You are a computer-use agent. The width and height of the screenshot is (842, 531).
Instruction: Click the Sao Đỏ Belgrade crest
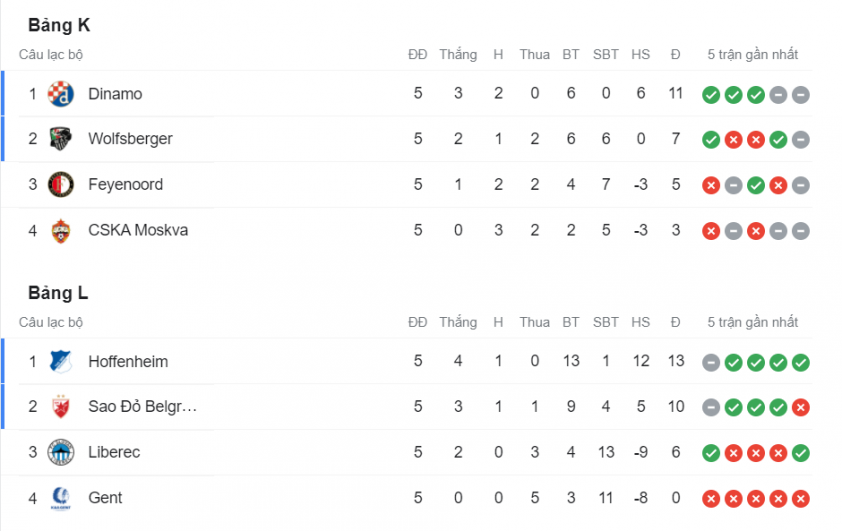pyautogui.click(x=61, y=407)
